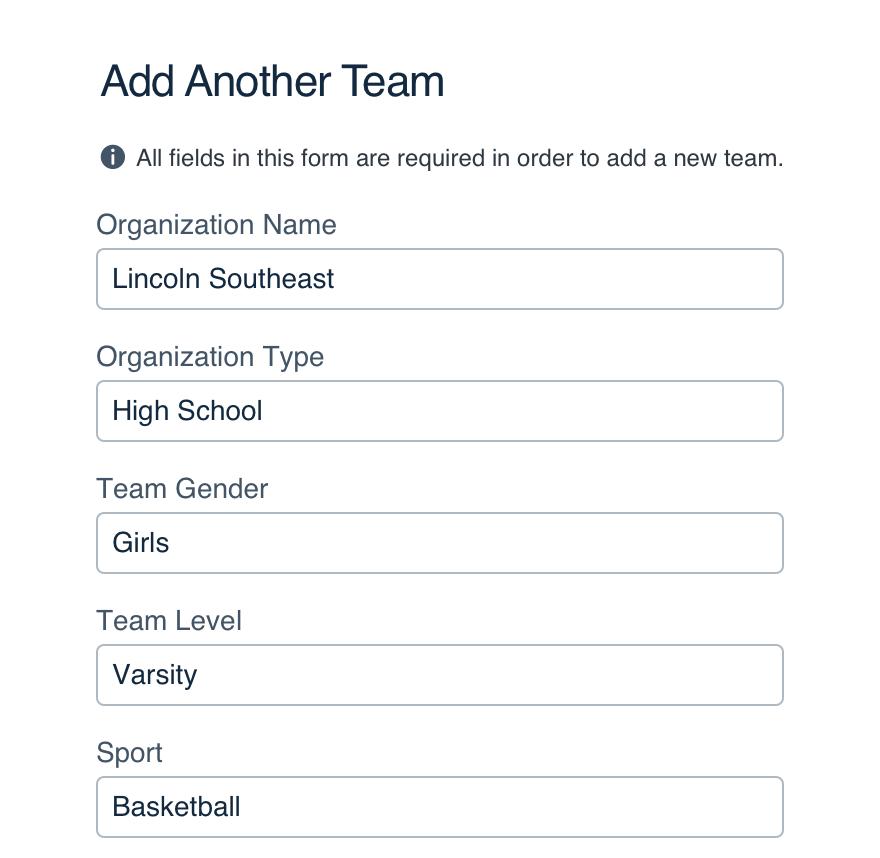This screenshot has width=880, height=858.
Task: Click the Team Gender label
Action: [x=182, y=489]
